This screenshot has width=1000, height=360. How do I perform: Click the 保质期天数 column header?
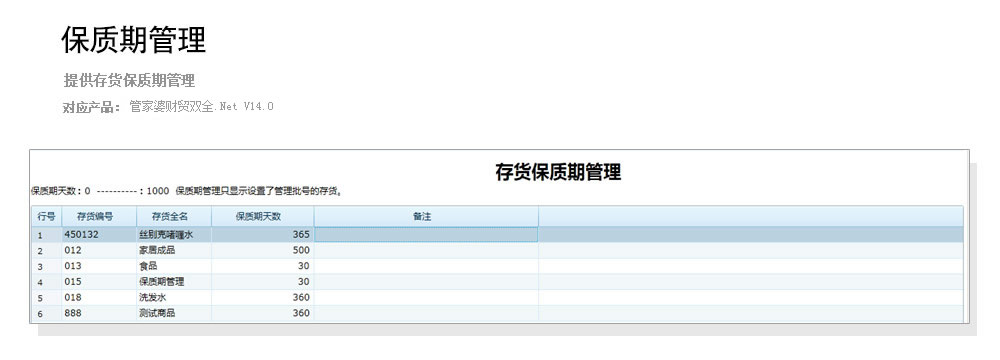coord(262,216)
